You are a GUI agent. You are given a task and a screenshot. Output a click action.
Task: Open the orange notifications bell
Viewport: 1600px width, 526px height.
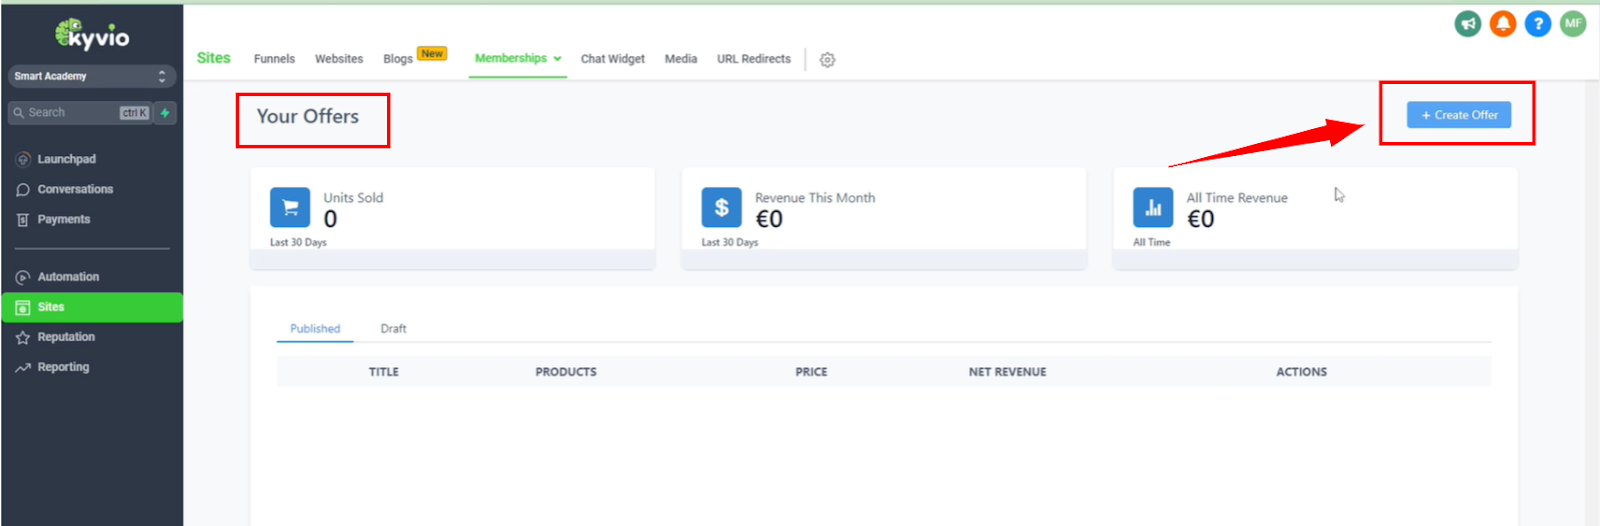pos(1502,23)
